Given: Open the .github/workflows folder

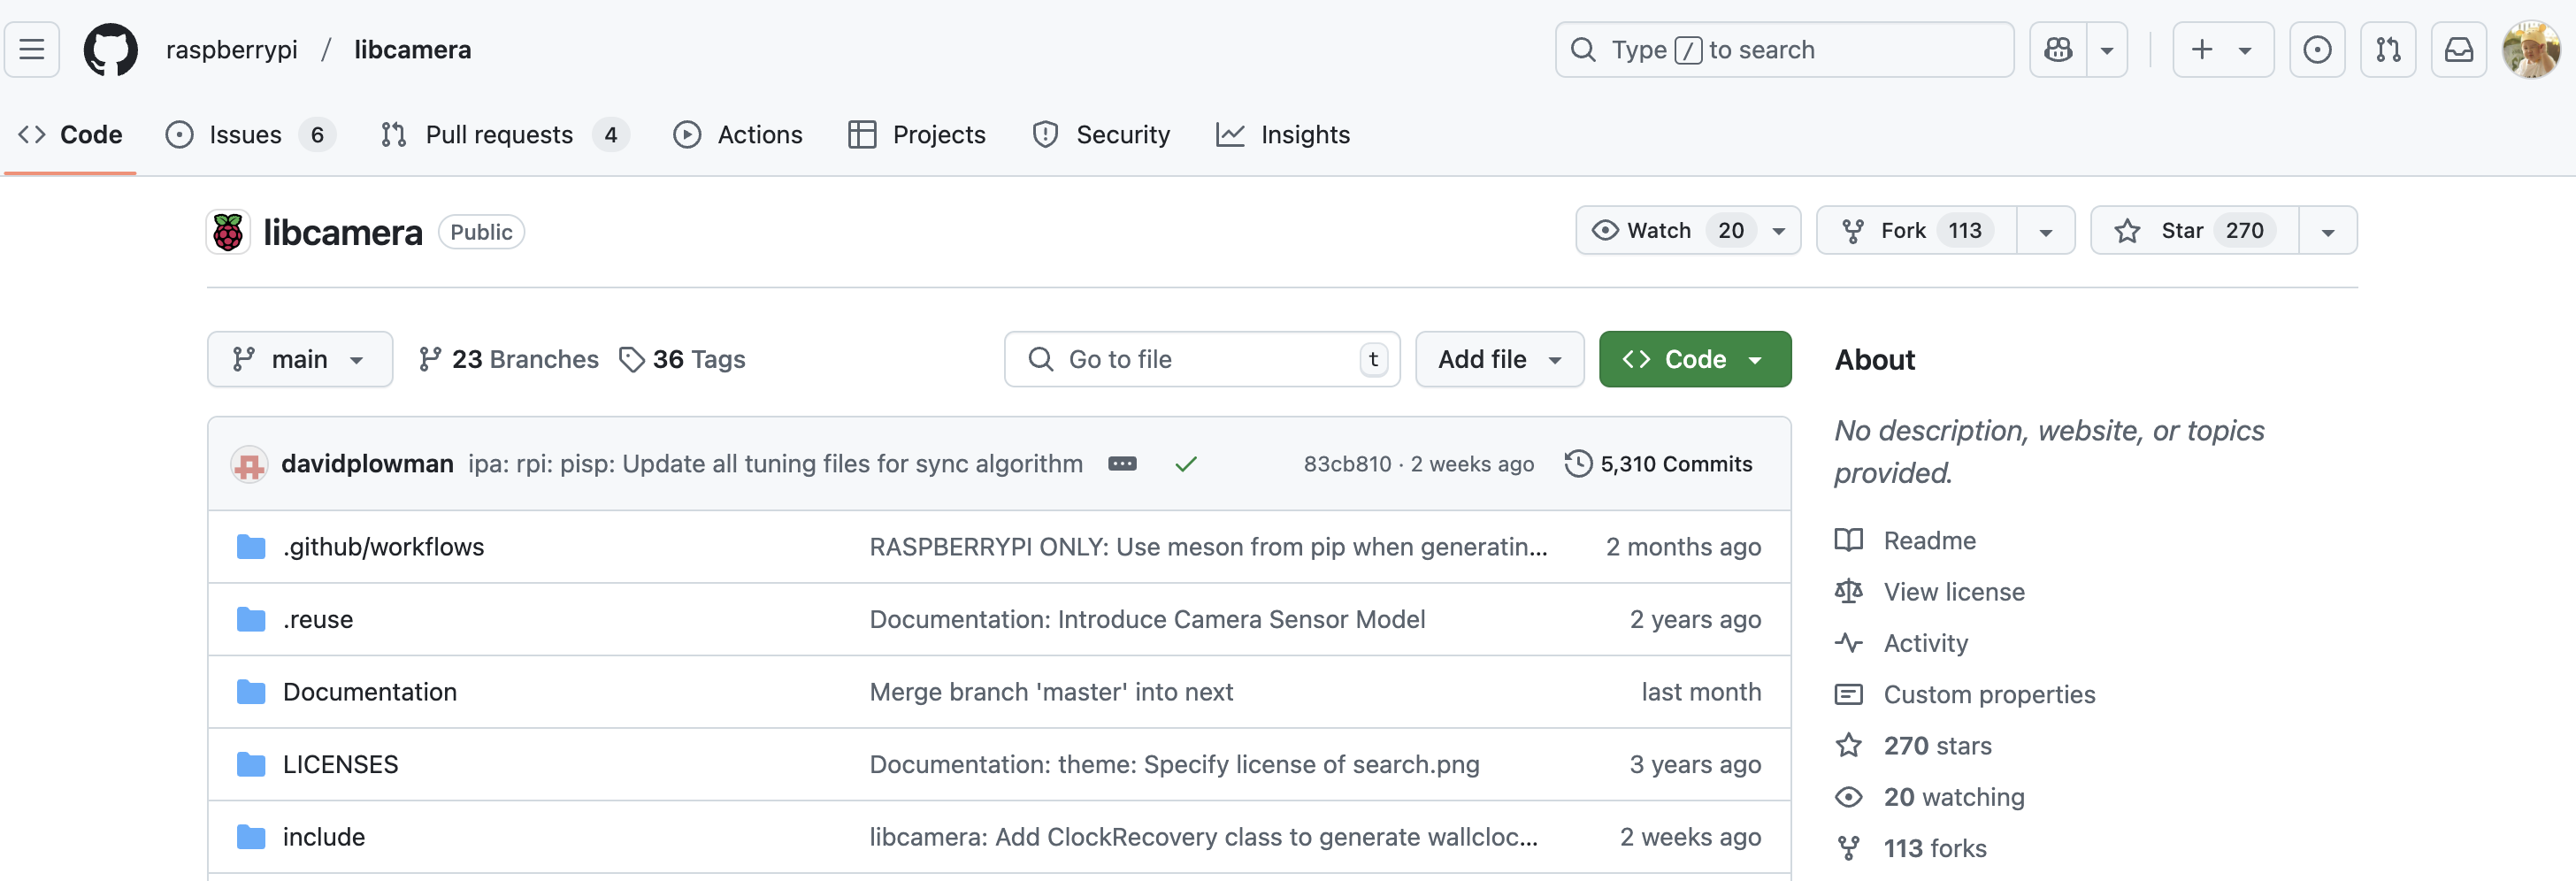Looking at the screenshot, I should click(383, 547).
